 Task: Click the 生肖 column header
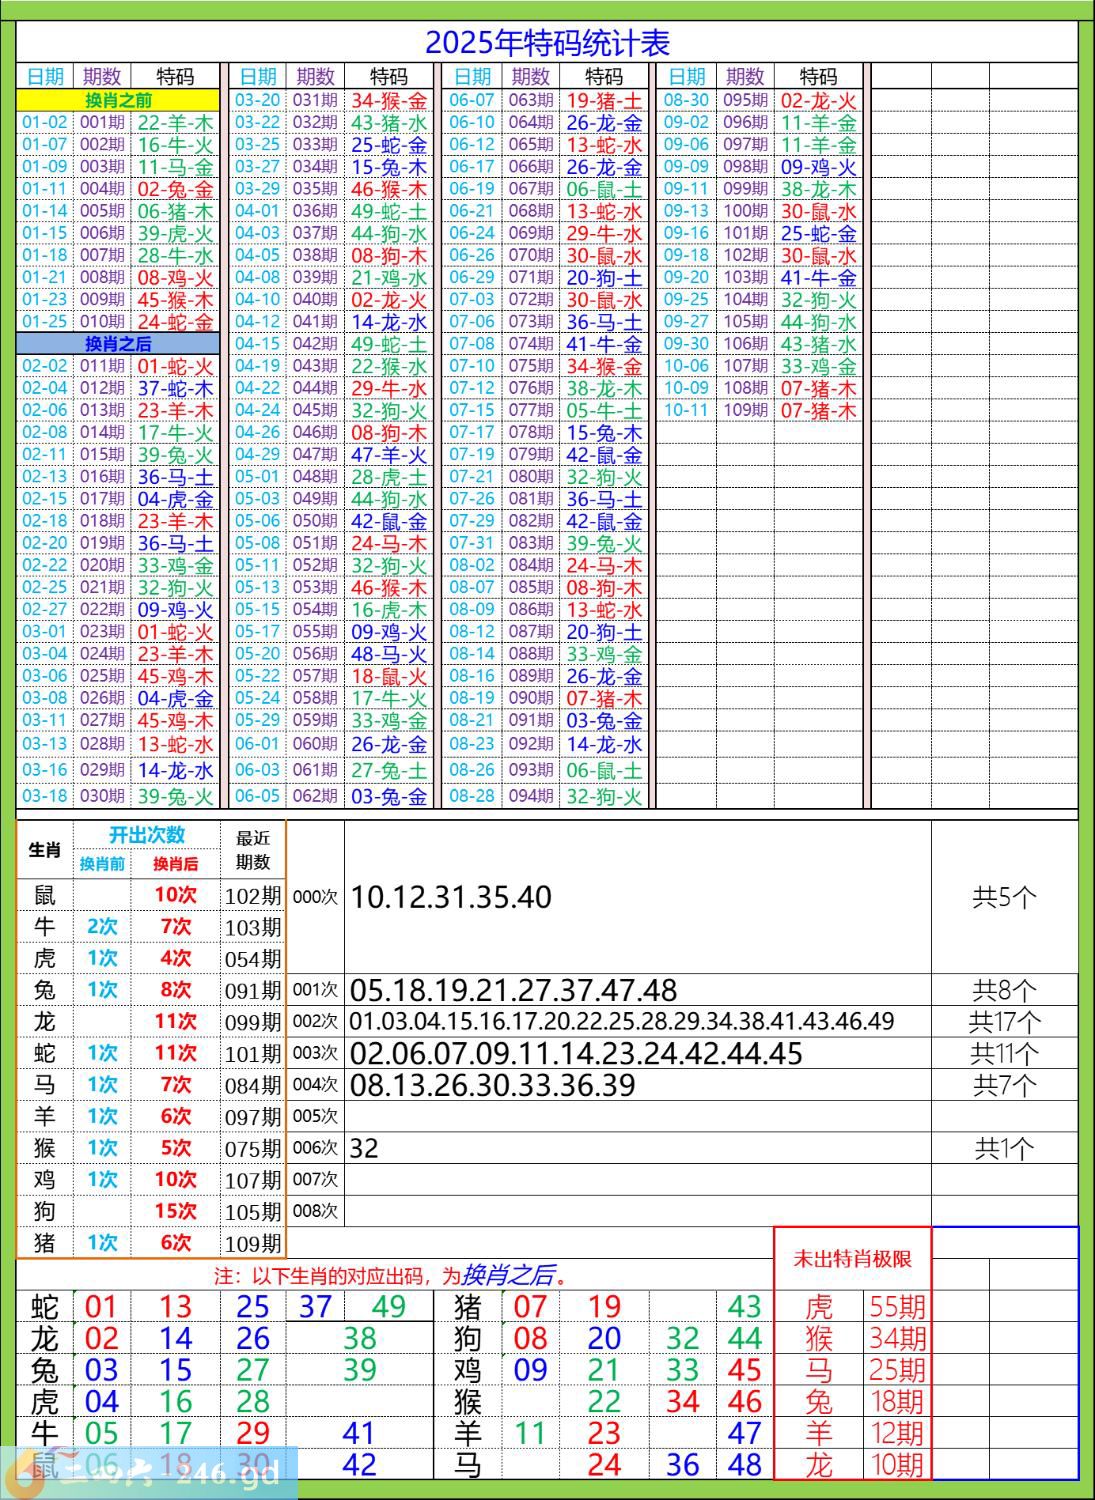point(45,850)
